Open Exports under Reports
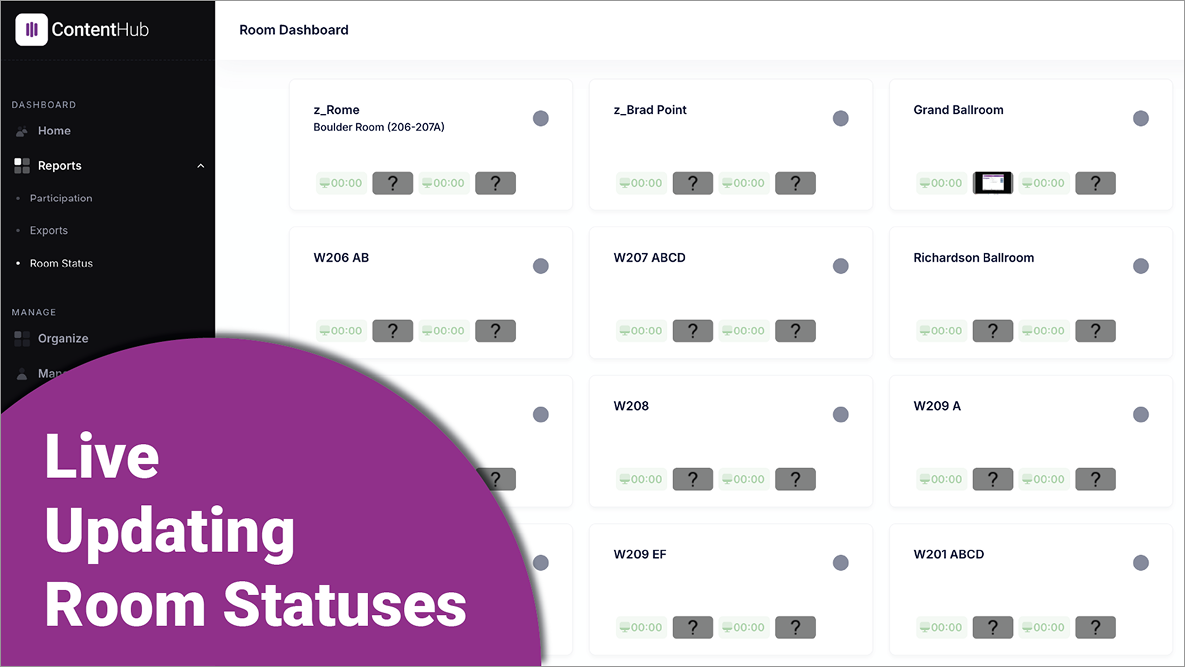This screenshot has height=667, width=1185. [49, 231]
